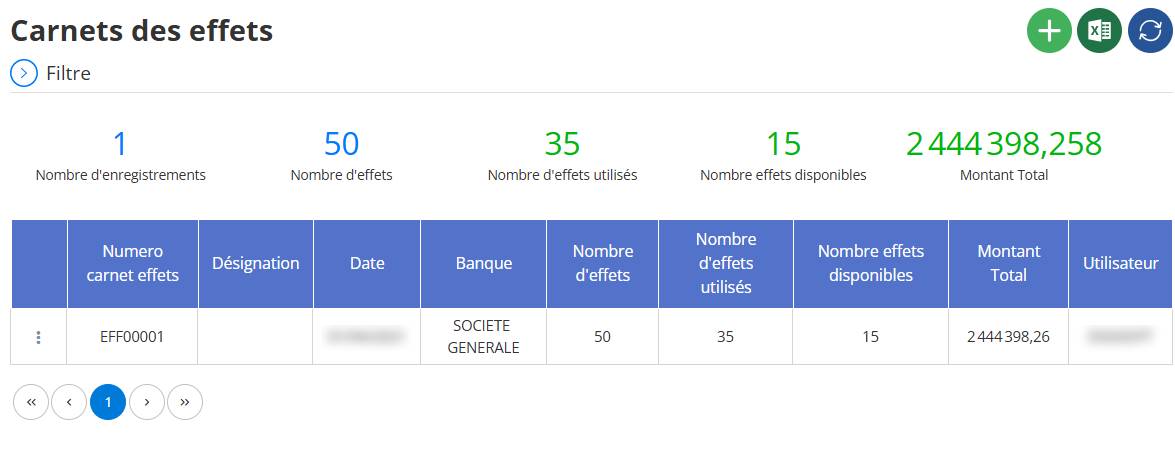1175x462 pixels.
Task: Click the Utilisateur column header
Action: pos(1121,264)
